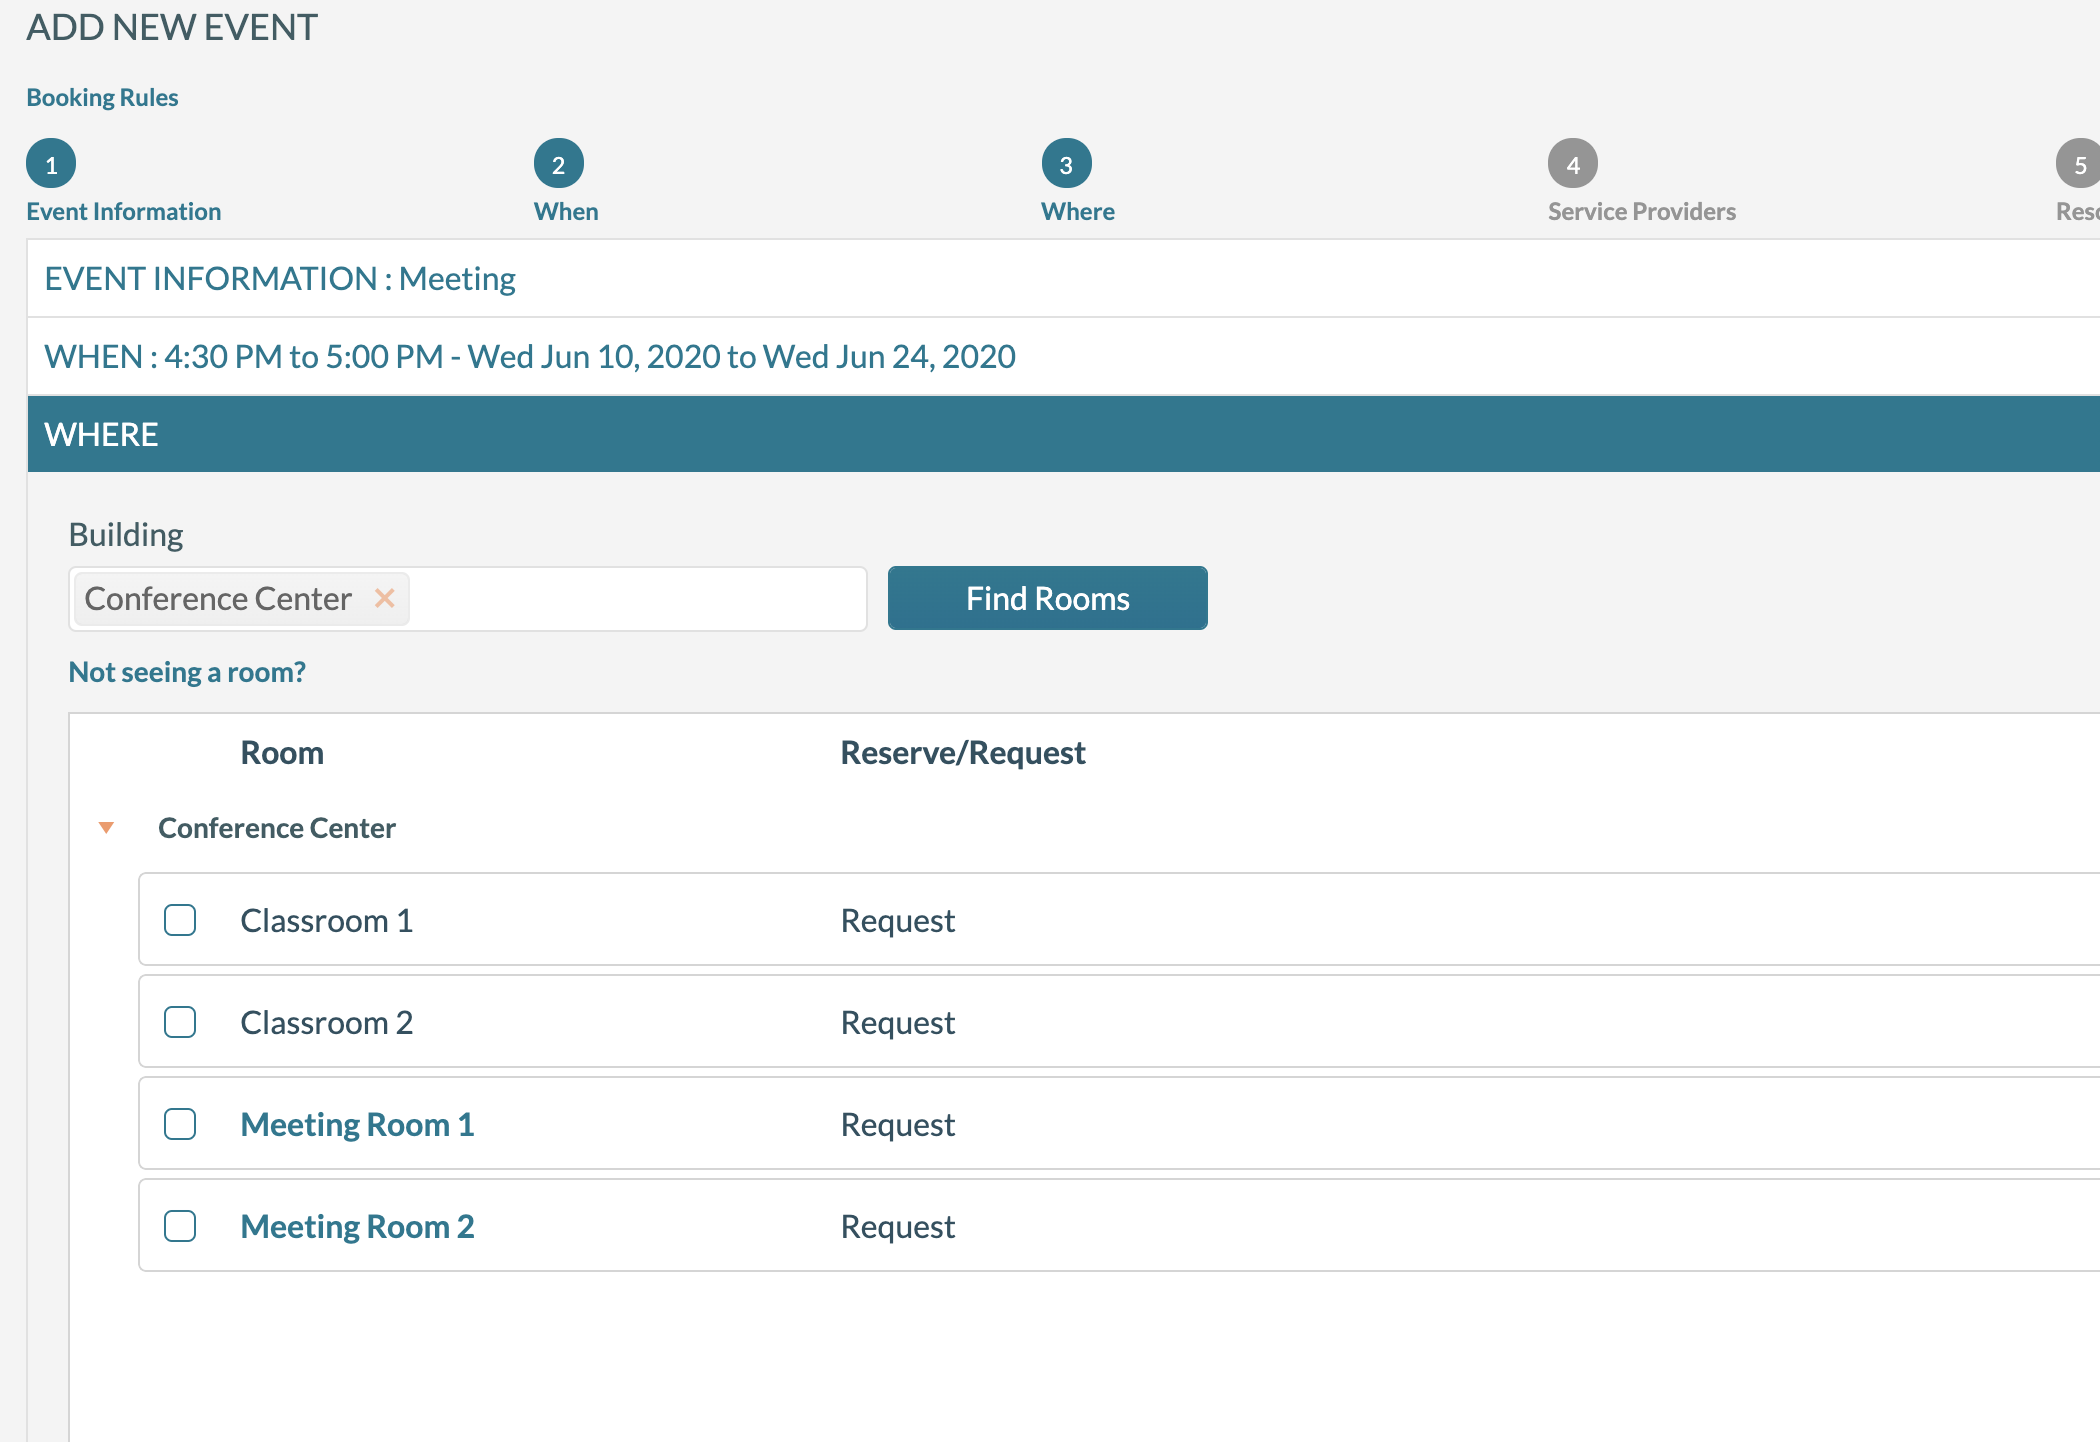Click the Meeting Room 2 checkbox
The width and height of the screenshot is (2100, 1442).
pos(182,1225)
